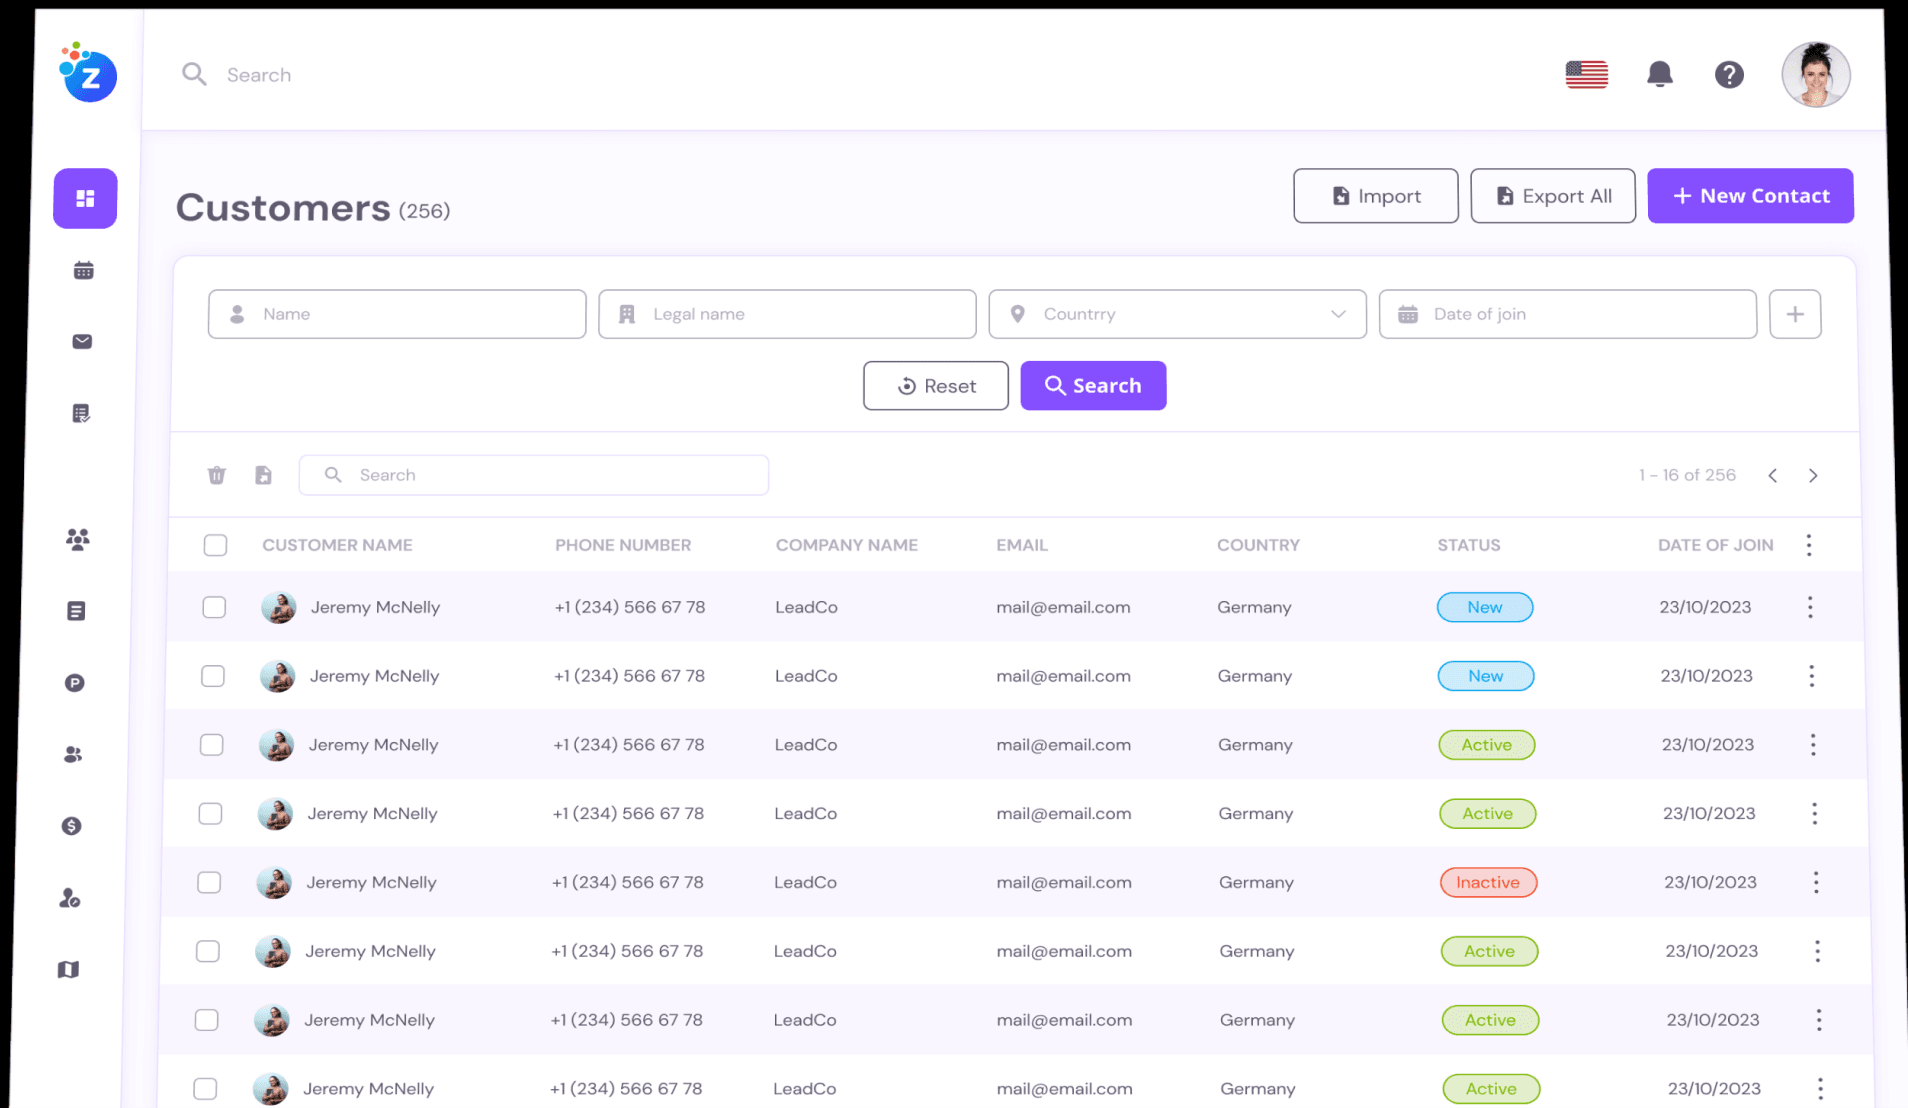
Task: Open the document list sidebar icon
Action: pos(76,611)
